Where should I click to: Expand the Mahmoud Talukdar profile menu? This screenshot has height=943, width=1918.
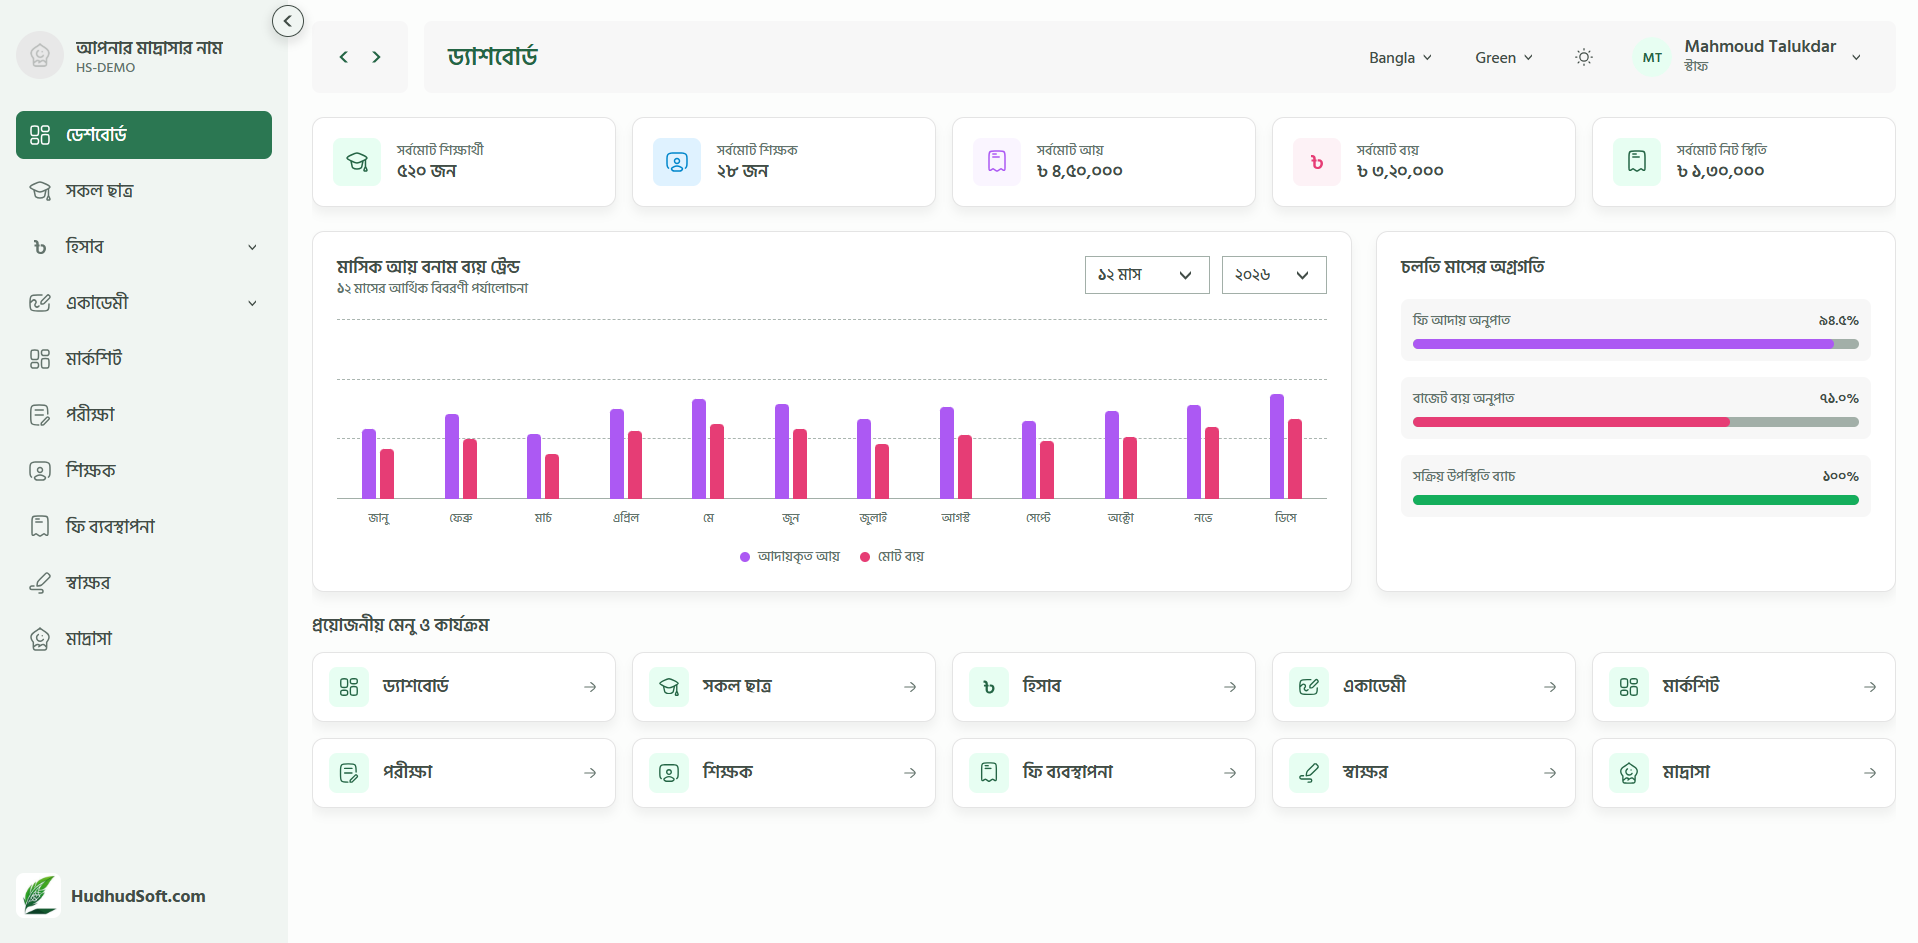pyautogui.click(x=1856, y=57)
